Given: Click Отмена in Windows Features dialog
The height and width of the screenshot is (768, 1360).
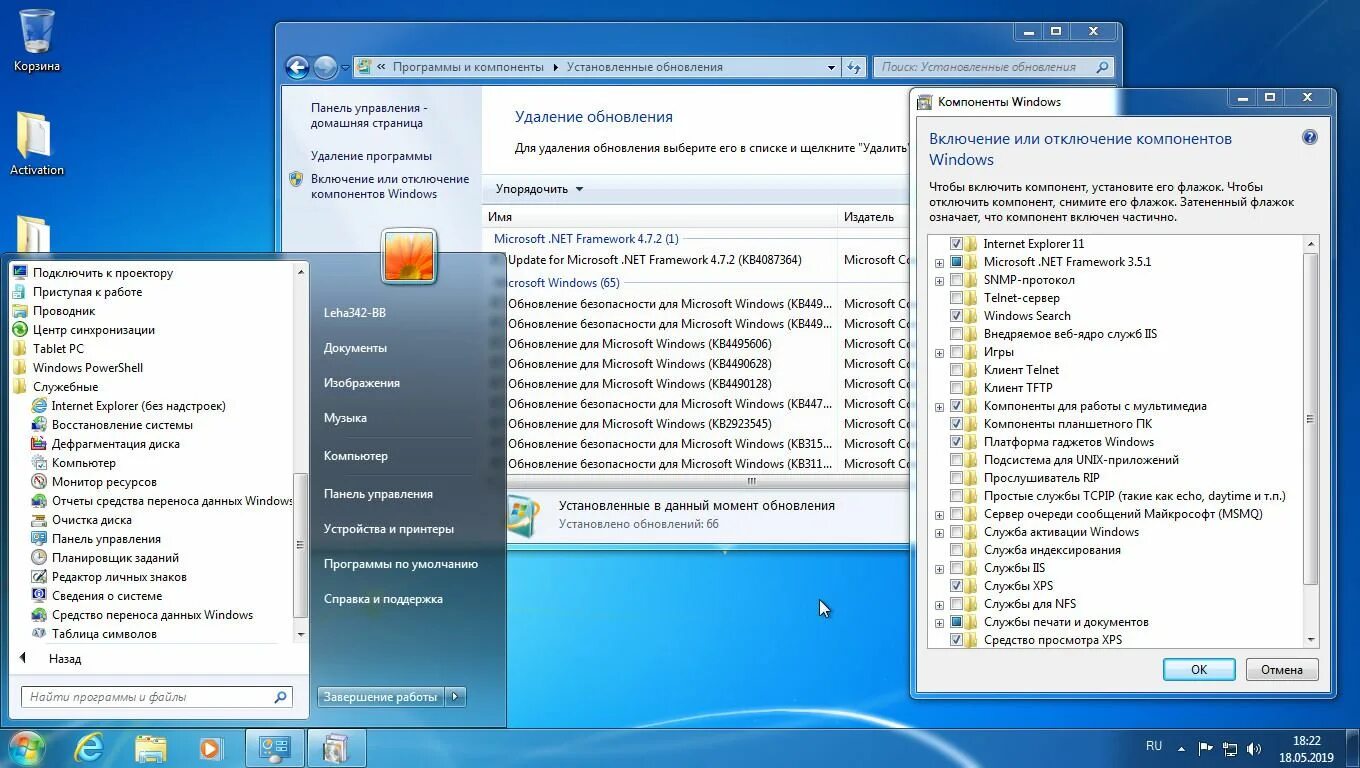Looking at the screenshot, I should tap(1281, 670).
